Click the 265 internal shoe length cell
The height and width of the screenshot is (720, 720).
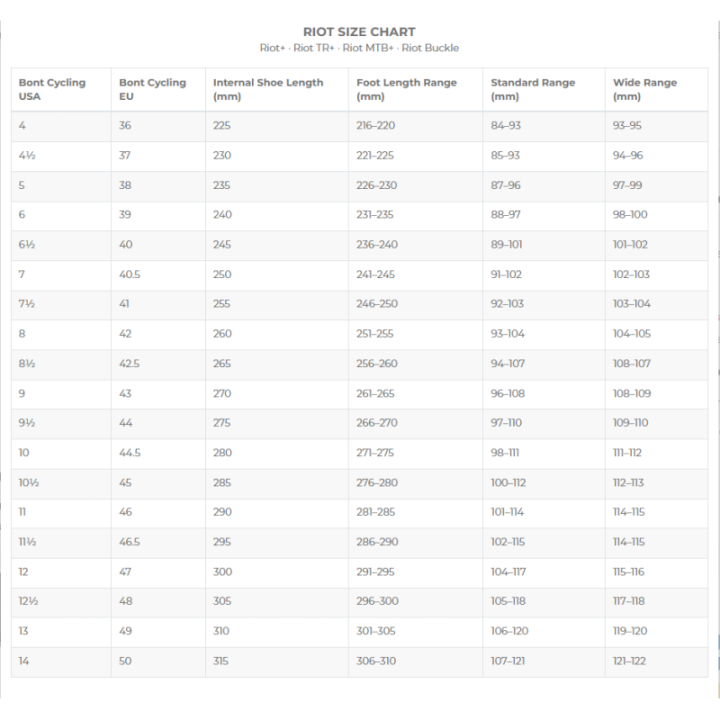coord(277,364)
